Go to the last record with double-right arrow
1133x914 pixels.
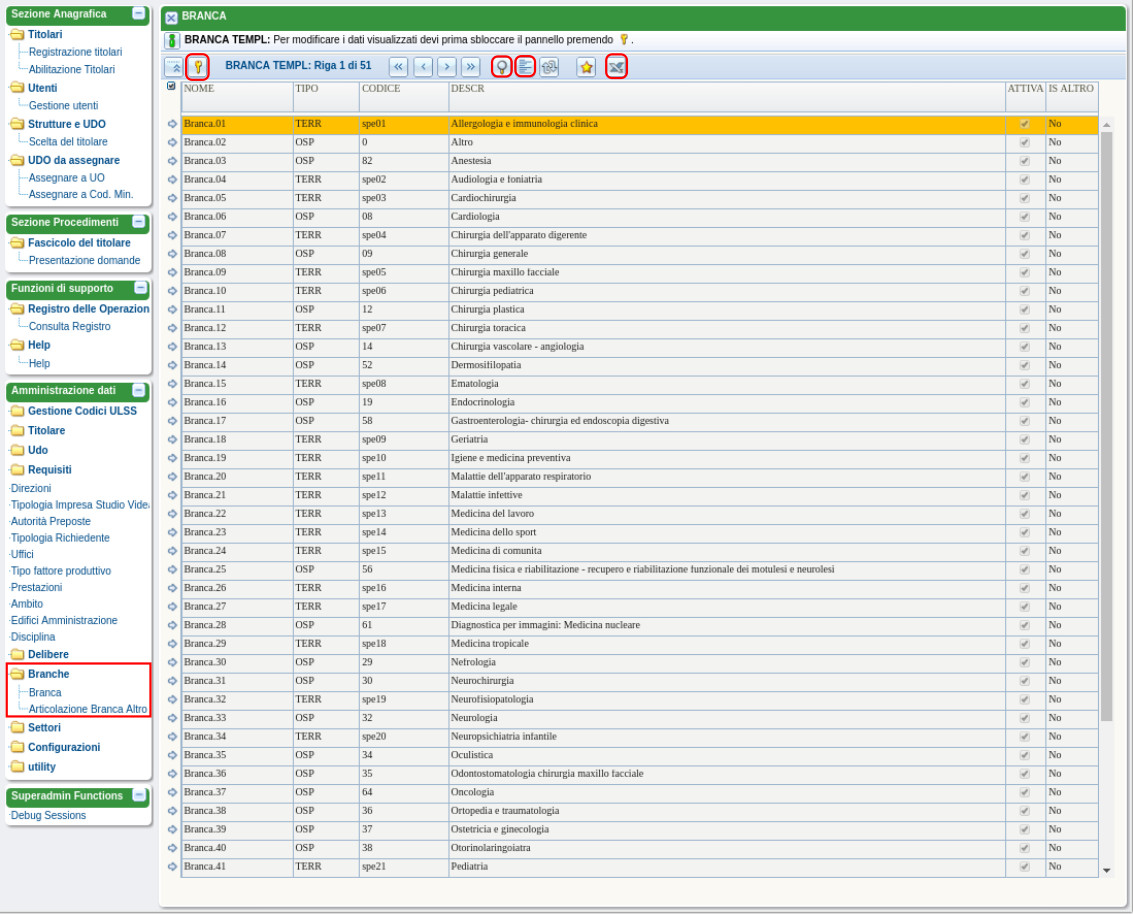pyautogui.click(x=470, y=67)
